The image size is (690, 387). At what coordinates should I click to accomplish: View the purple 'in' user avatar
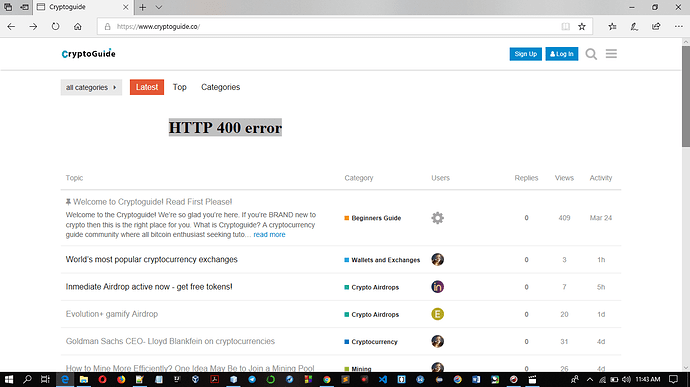(x=437, y=287)
